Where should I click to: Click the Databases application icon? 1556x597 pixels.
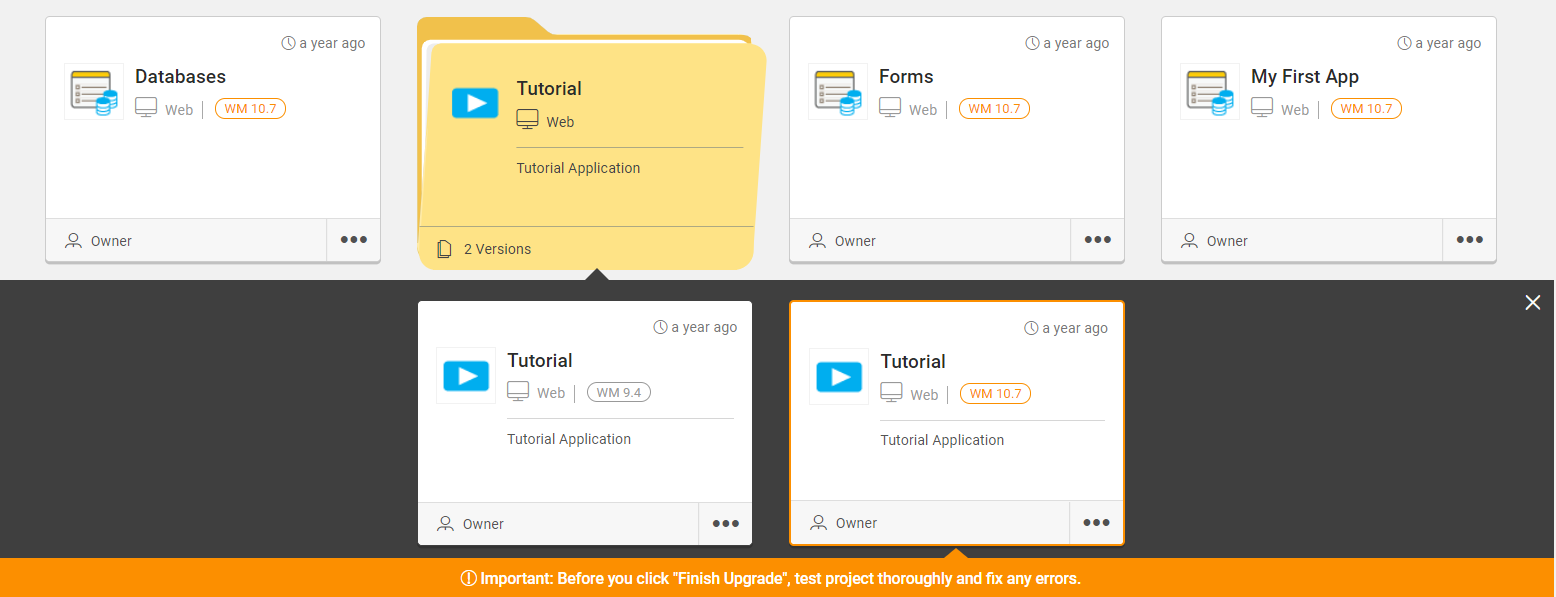[x=93, y=91]
